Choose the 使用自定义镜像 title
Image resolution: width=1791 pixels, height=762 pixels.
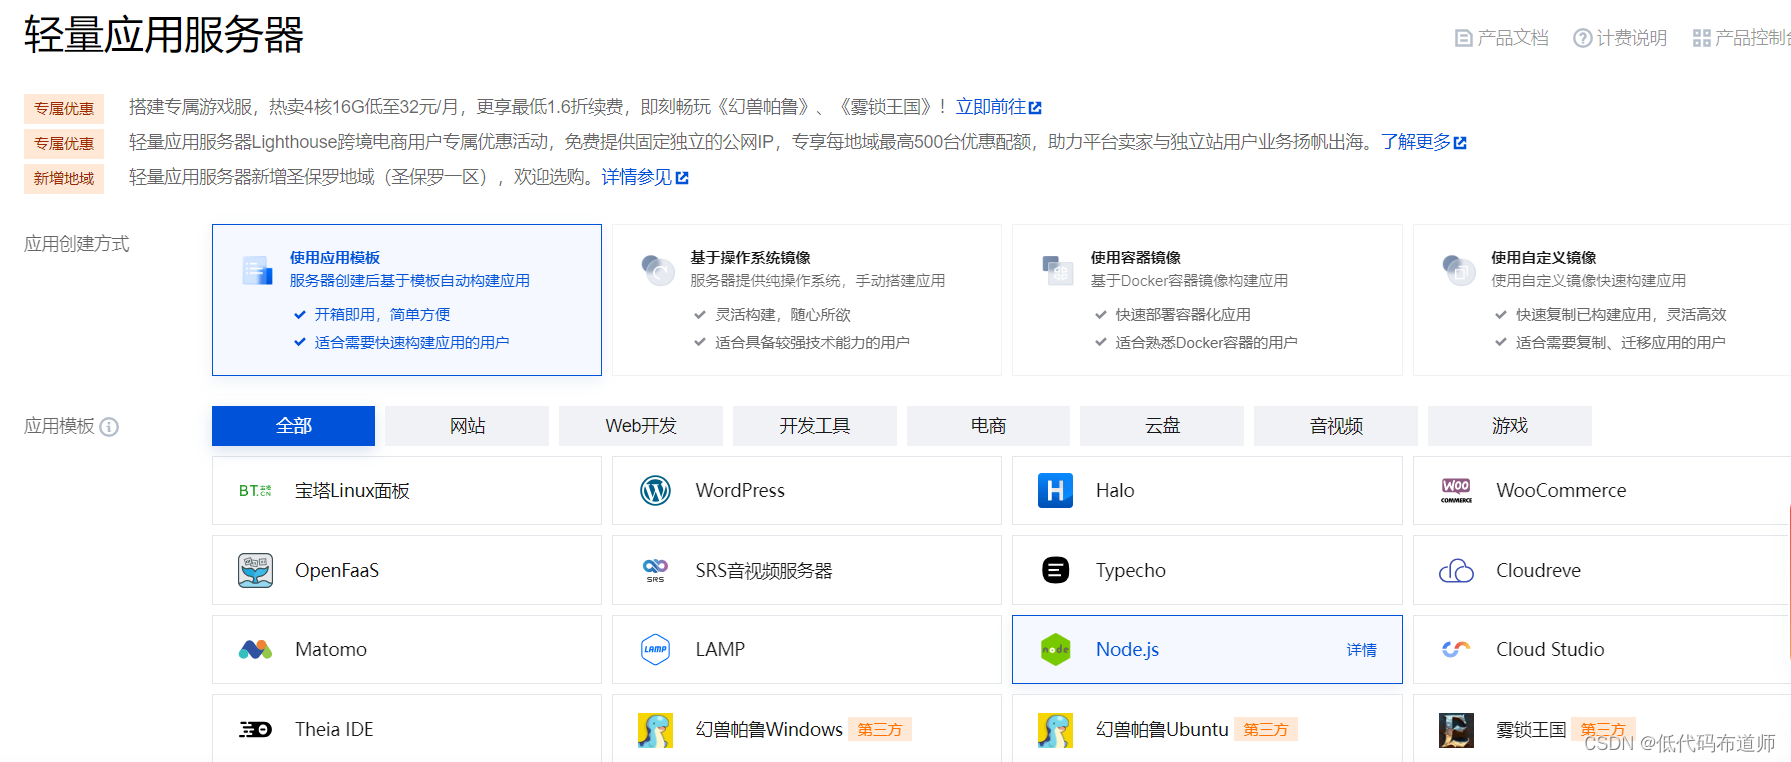(x=1543, y=258)
